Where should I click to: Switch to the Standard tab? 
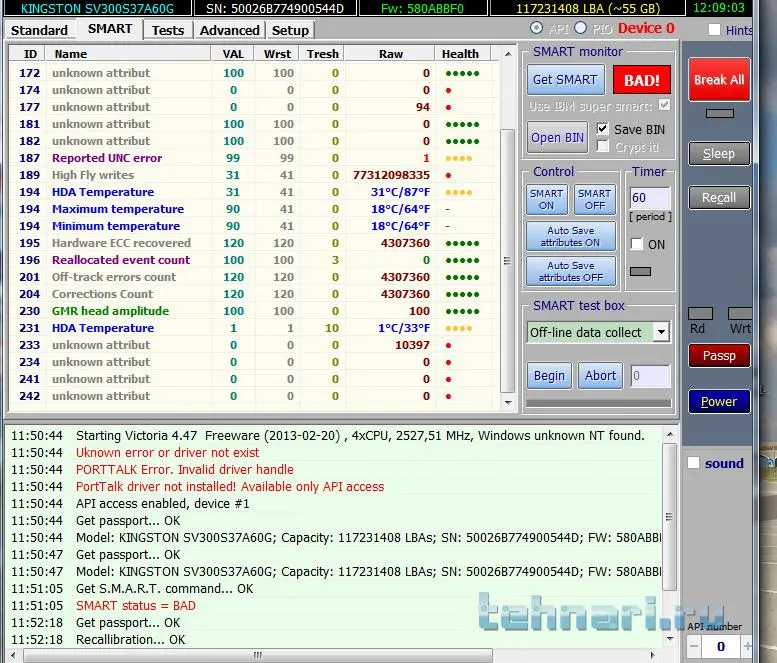pyautogui.click(x=39, y=30)
